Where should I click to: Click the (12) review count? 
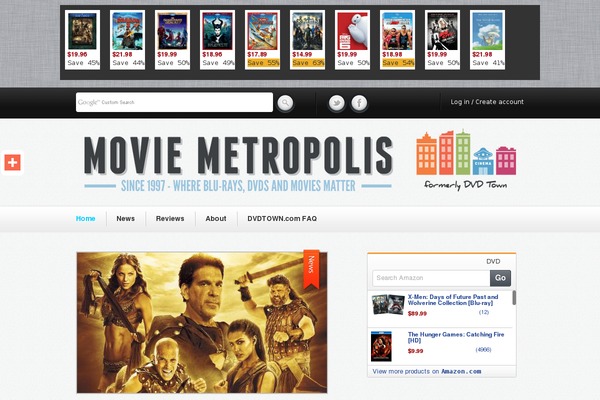484,312
